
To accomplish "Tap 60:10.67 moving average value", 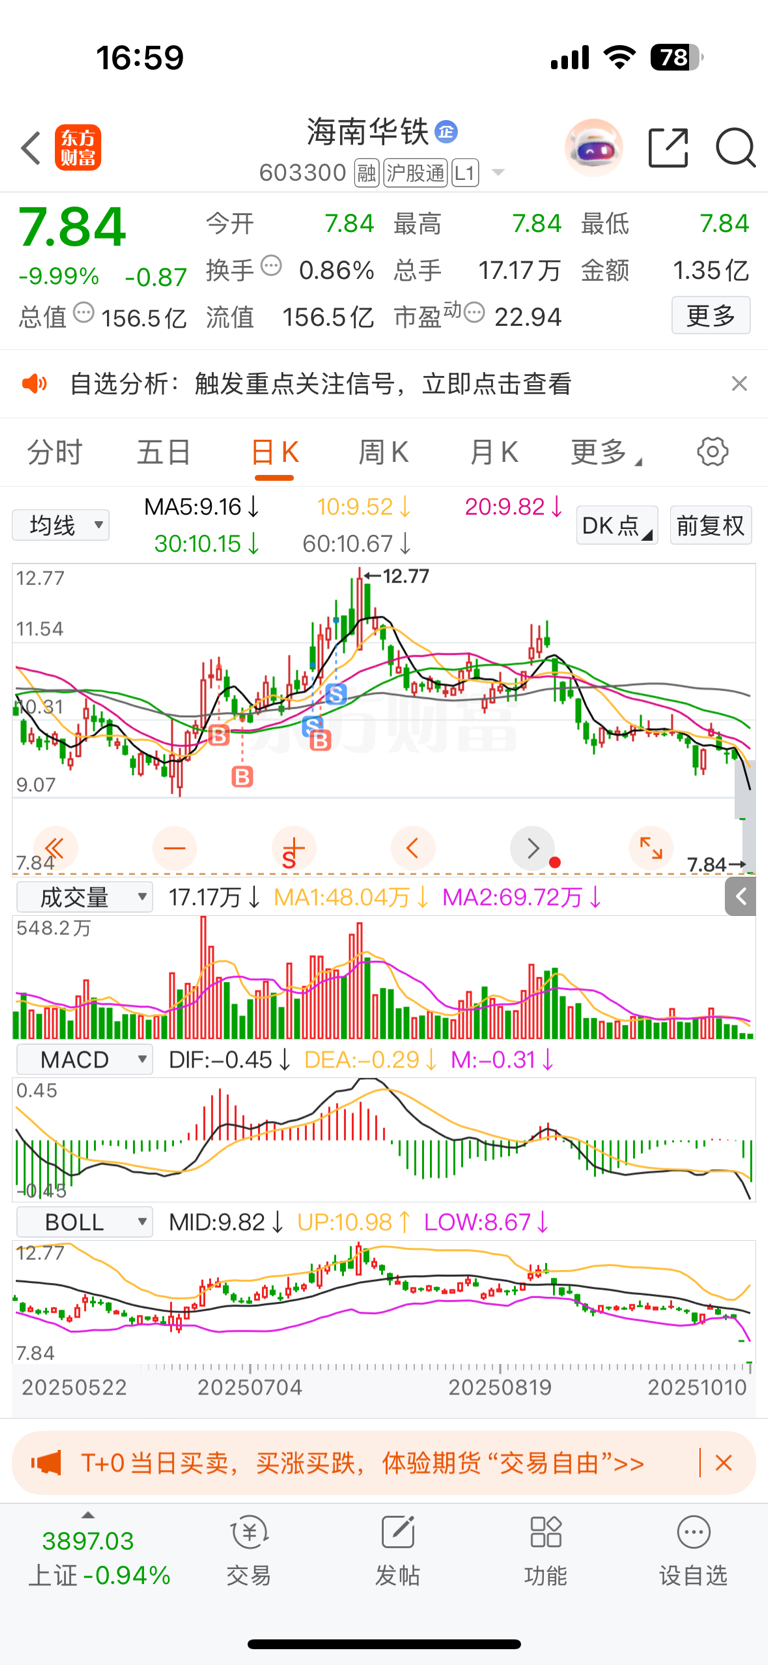I will coord(357,544).
